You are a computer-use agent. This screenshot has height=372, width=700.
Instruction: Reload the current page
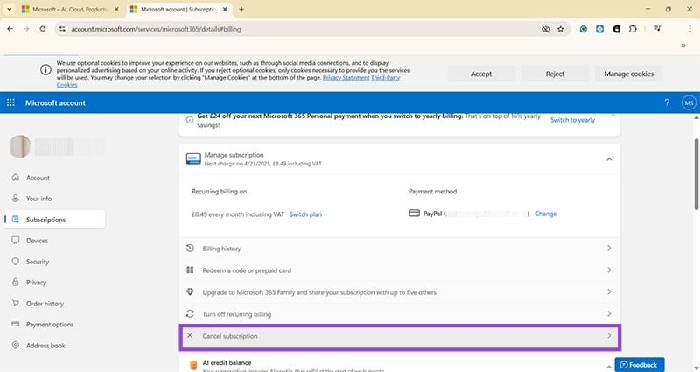point(42,29)
